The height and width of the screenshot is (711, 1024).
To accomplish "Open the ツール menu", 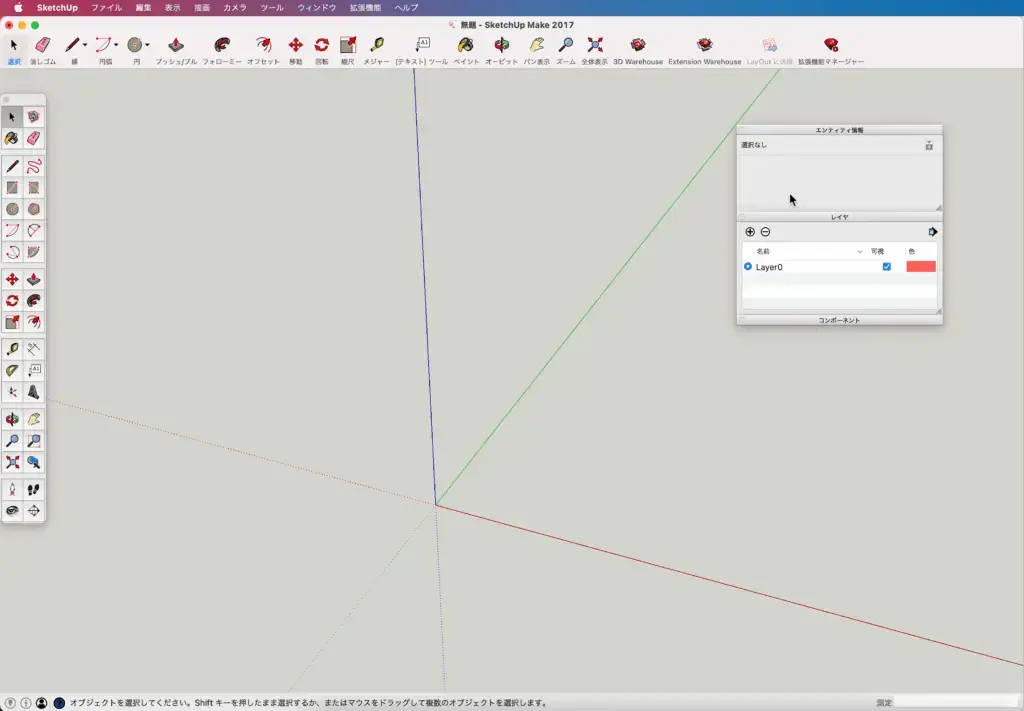I will [272, 8].
